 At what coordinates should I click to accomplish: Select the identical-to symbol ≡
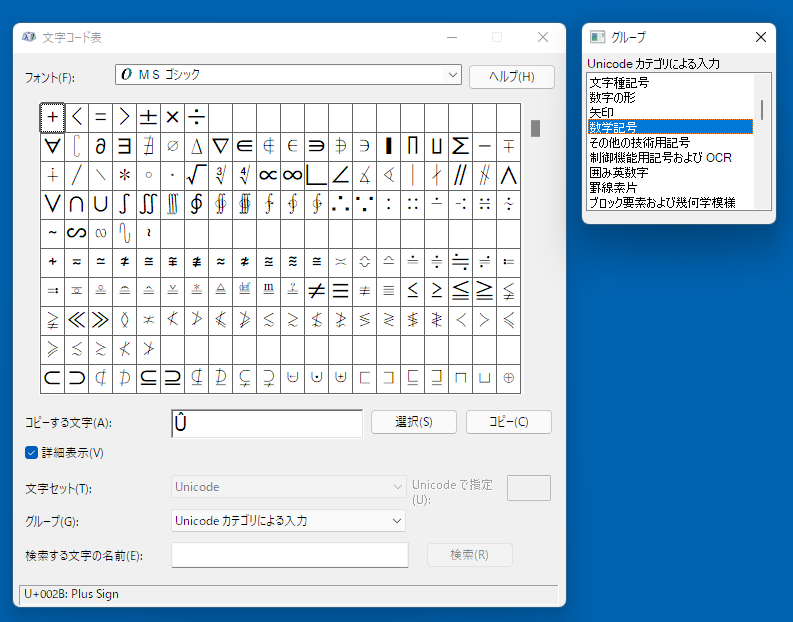click(340, 291)
